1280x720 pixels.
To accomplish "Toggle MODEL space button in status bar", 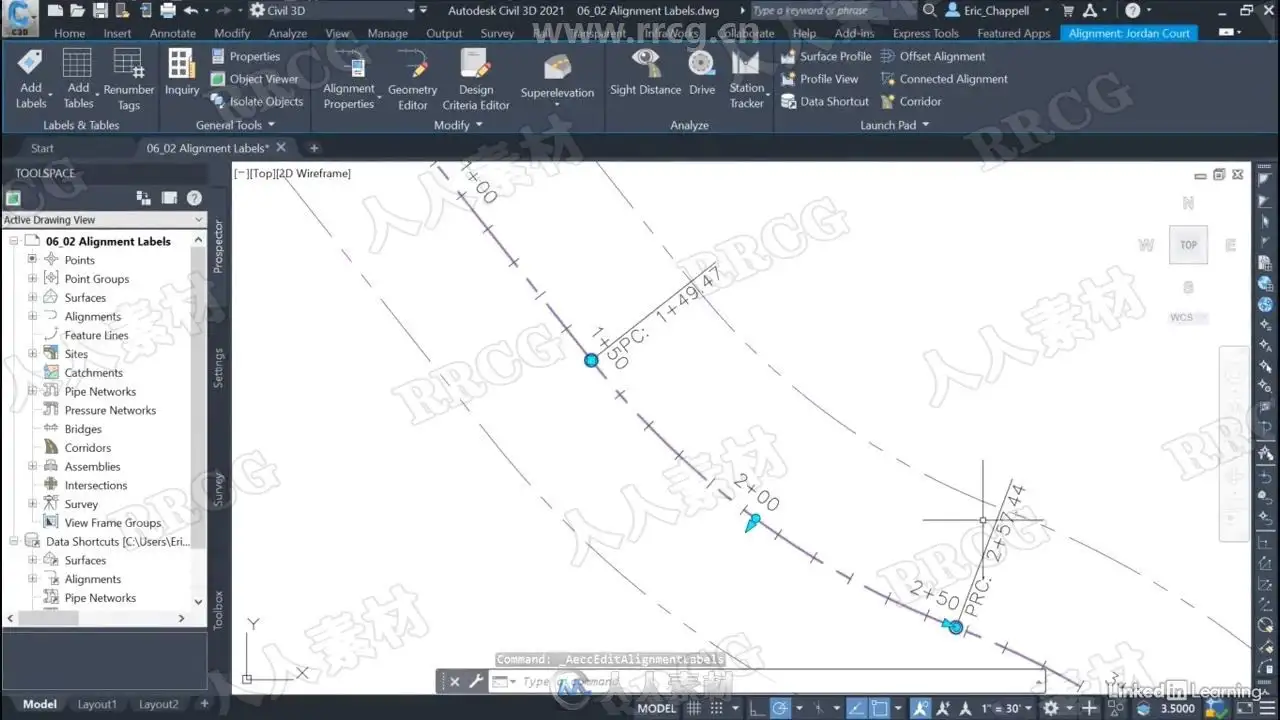I will point(657,708).
